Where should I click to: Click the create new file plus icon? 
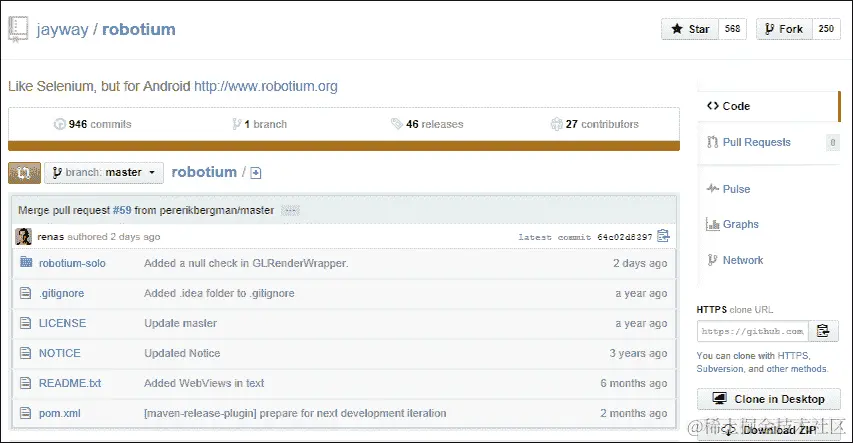click(256, 173)
